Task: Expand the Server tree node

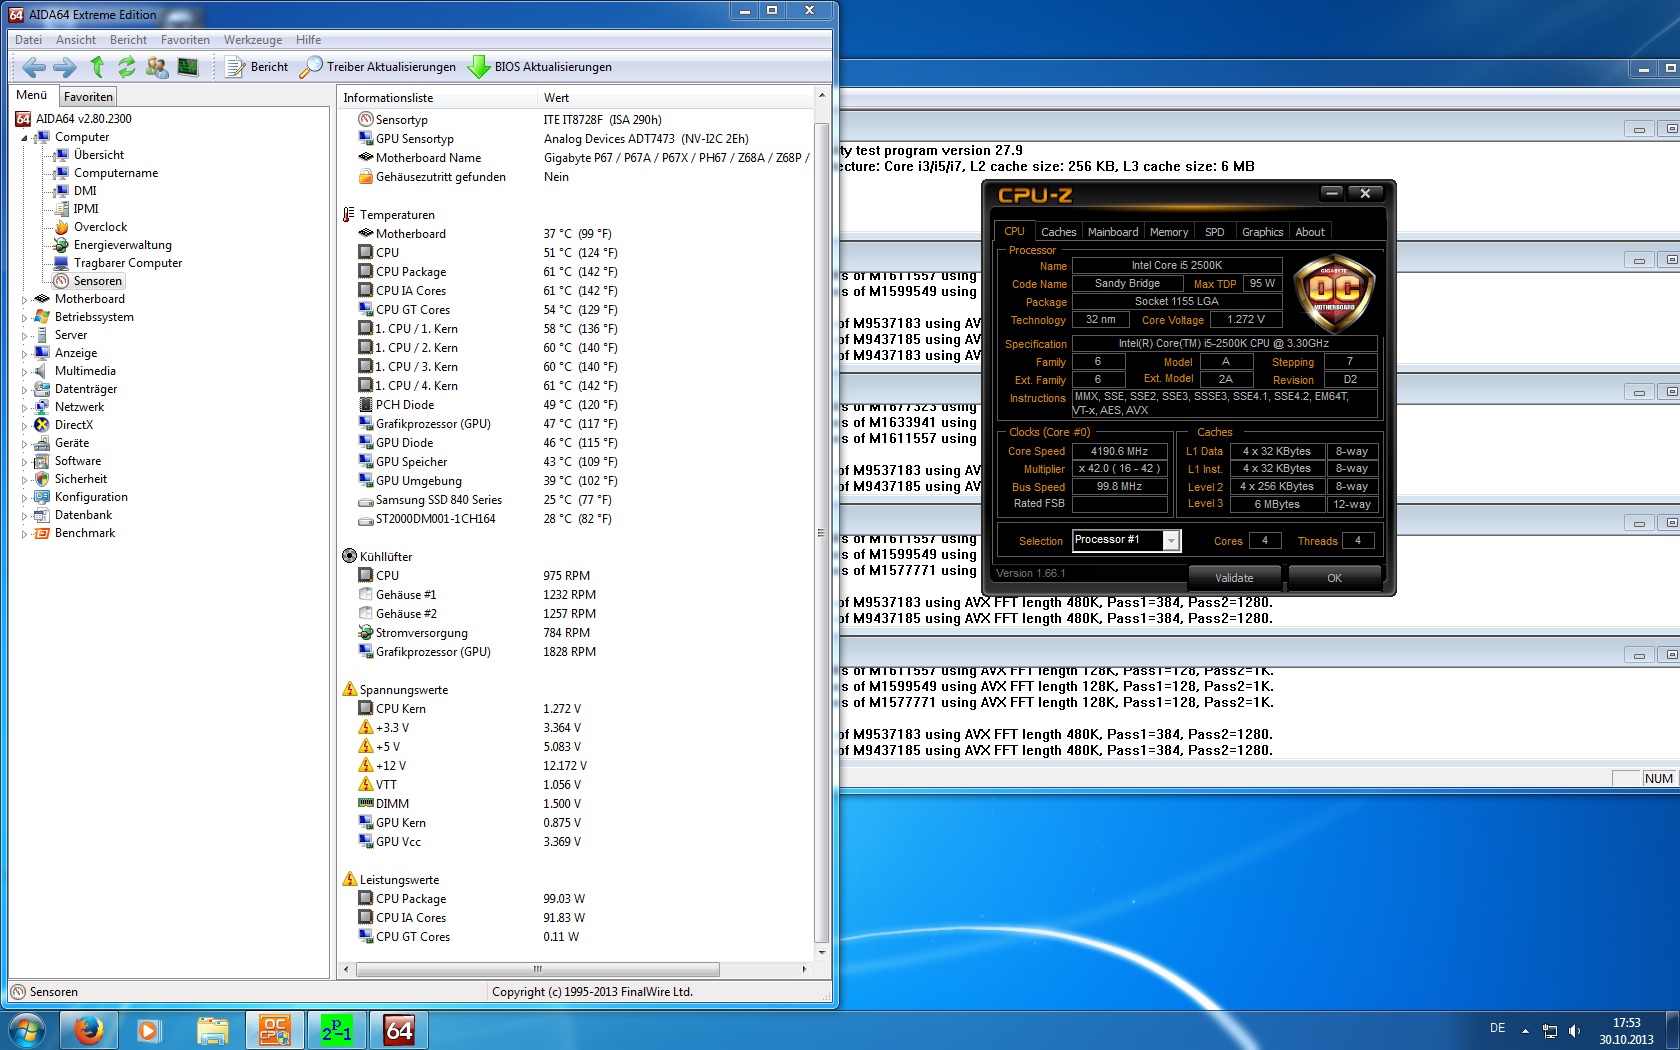Action: [x=25, y=335]
